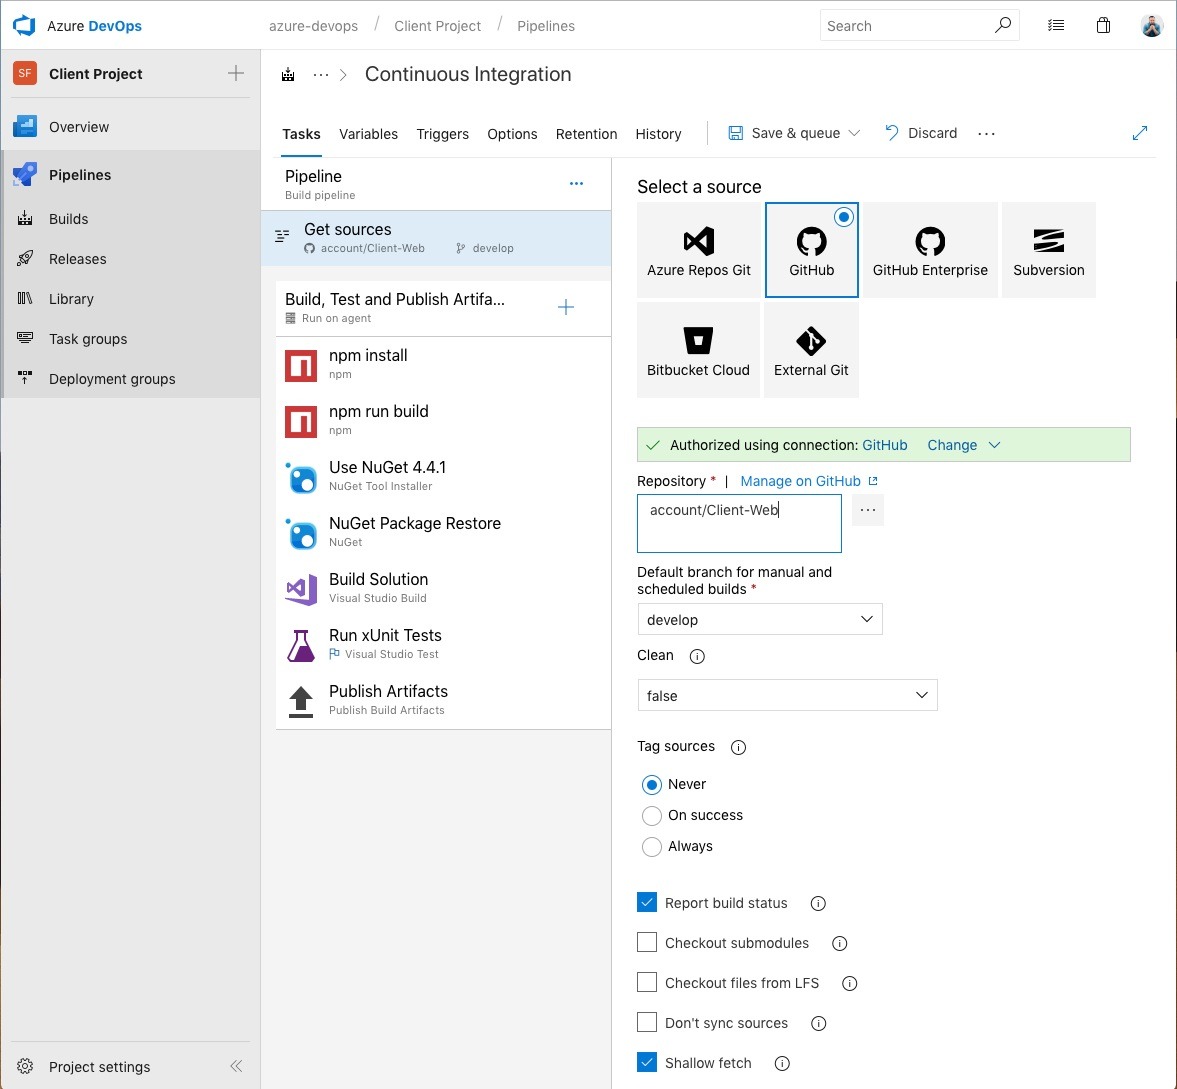Image resolution: width=1177 pixels, height=1089 pixels.
Task: Uncheck Shallow fetch option
Action: pos(647,1063)
